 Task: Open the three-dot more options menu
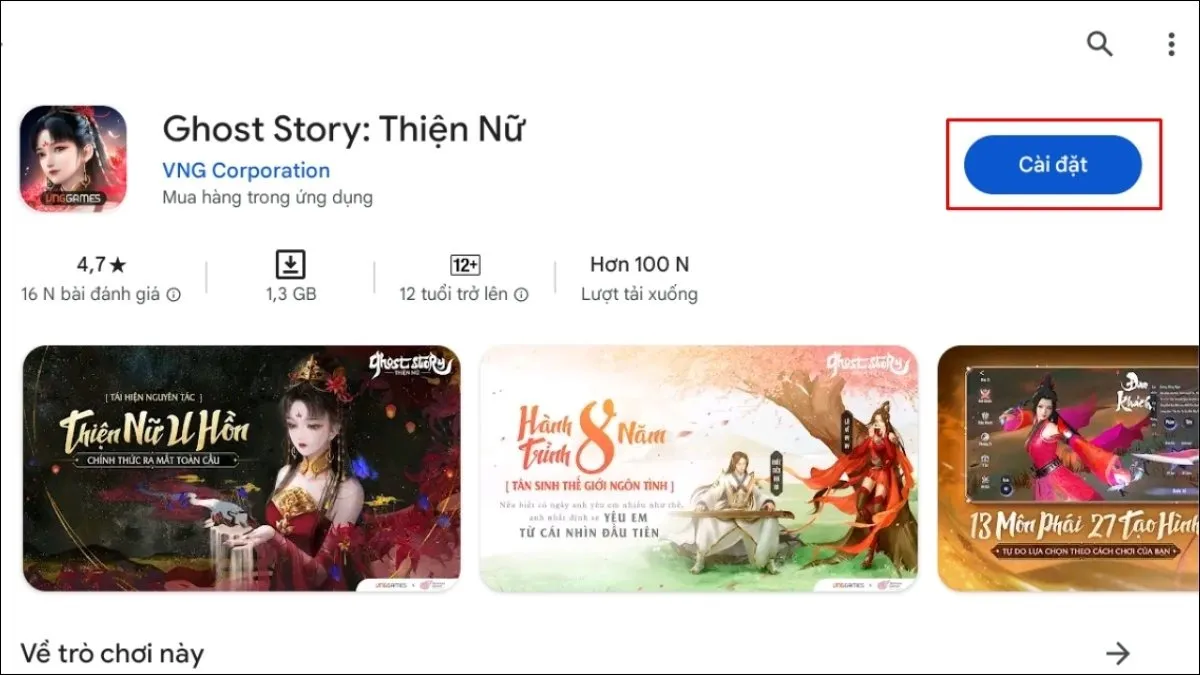coord(1171,44)
